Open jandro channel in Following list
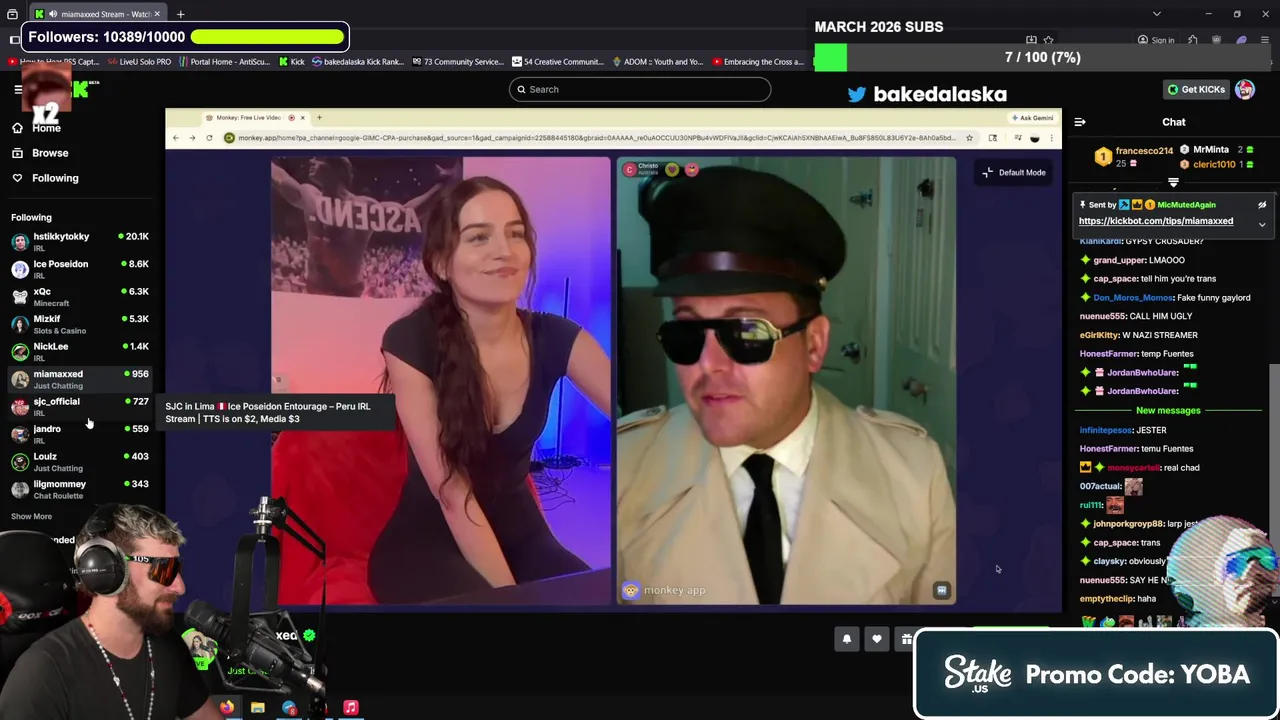 pyautogui.click(x=80, y=434)
